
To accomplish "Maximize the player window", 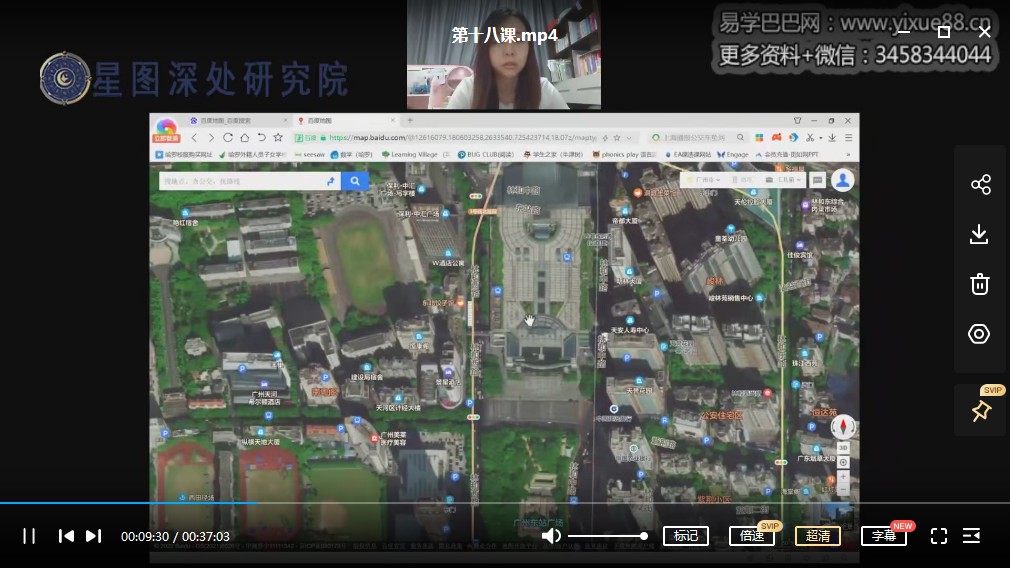I will point(943,31).
